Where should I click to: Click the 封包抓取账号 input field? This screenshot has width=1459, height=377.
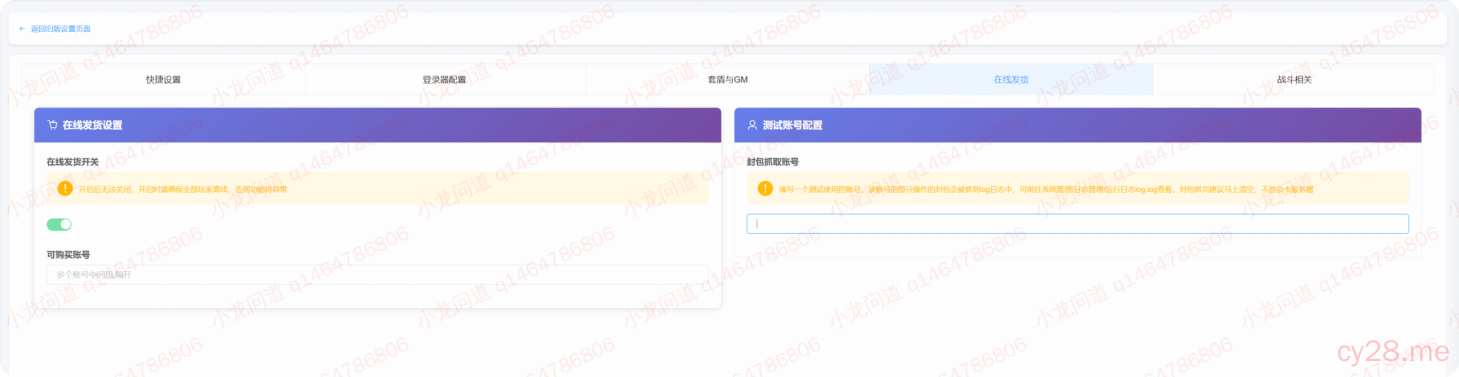point(1078,224)
